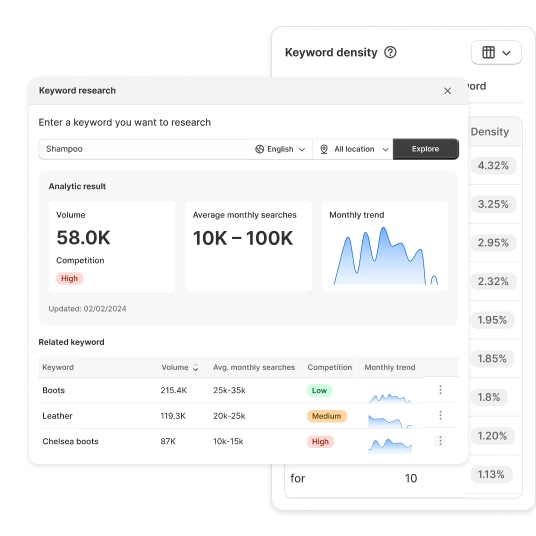The image size is (536, 536).
Task: Click the globe icon beside English
Action: [259, 149]
